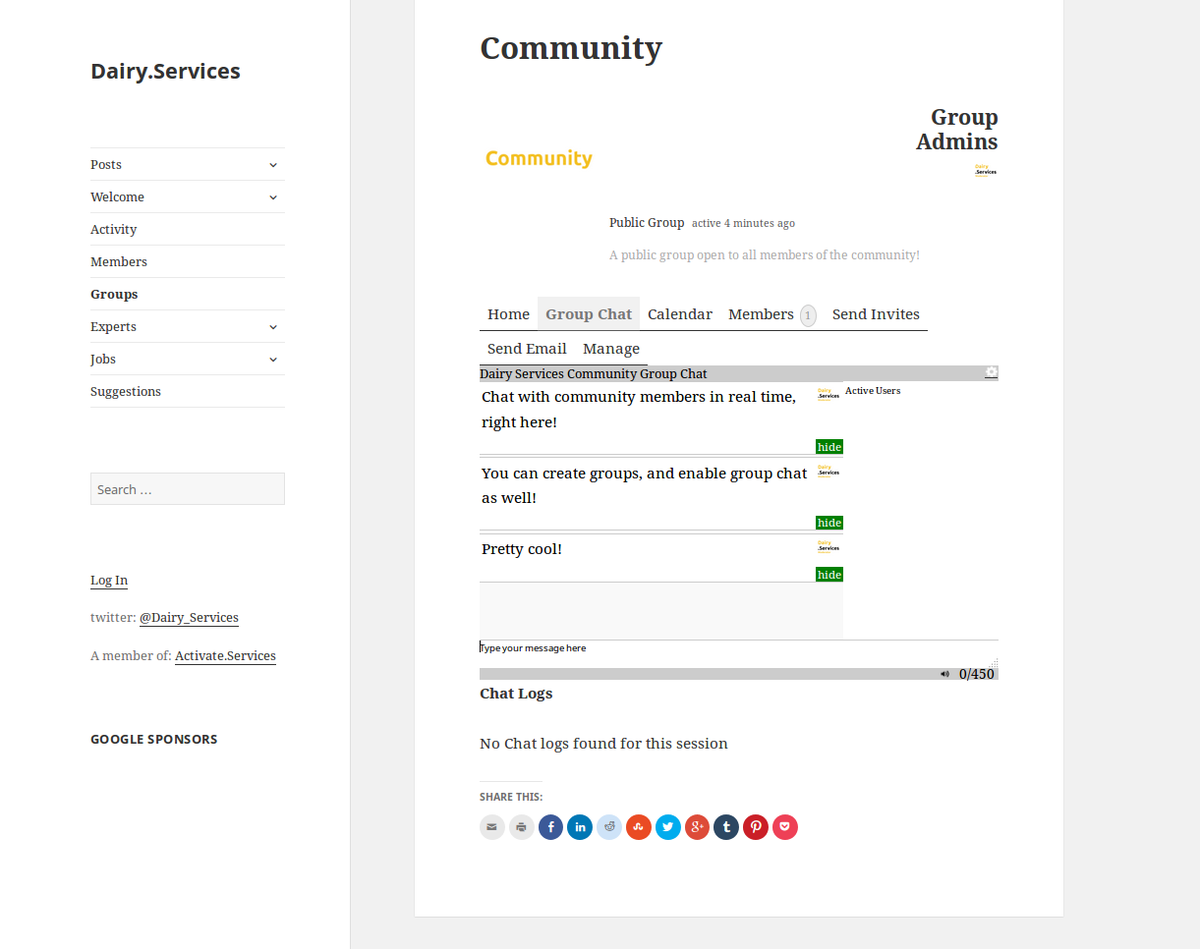Open Suggestions in sidebar menu
Image resolution: width=1200 pixels, height=949 pixels.
pyautogui.click(x=126, y=392)
